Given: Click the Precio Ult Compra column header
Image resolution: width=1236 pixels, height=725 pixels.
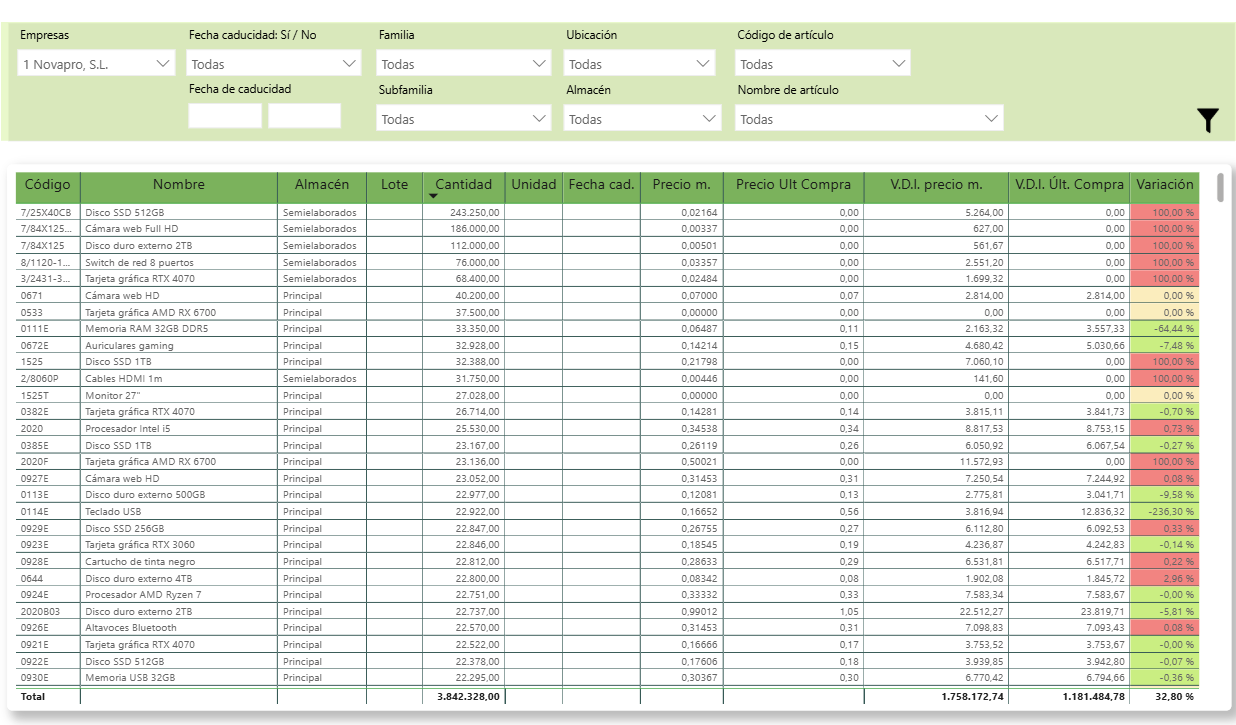Looking at the screenshot, I should (793, 185).
